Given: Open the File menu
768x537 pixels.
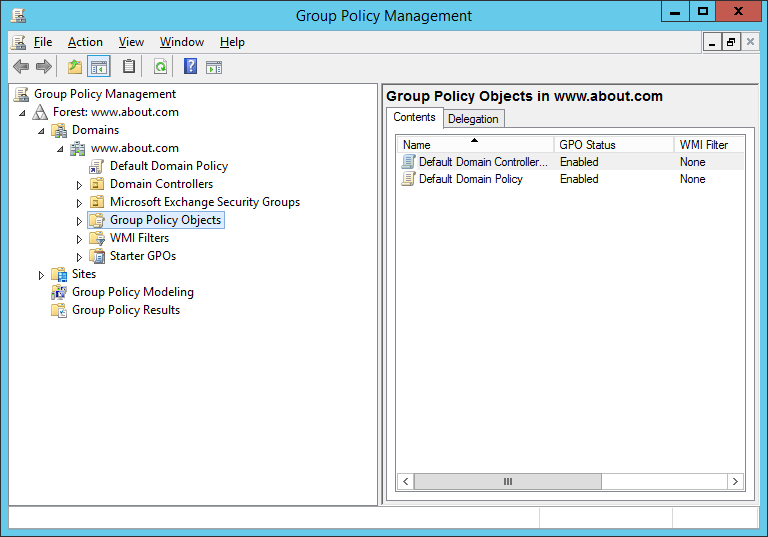Looking at the screenshot, I should [43, 43].
